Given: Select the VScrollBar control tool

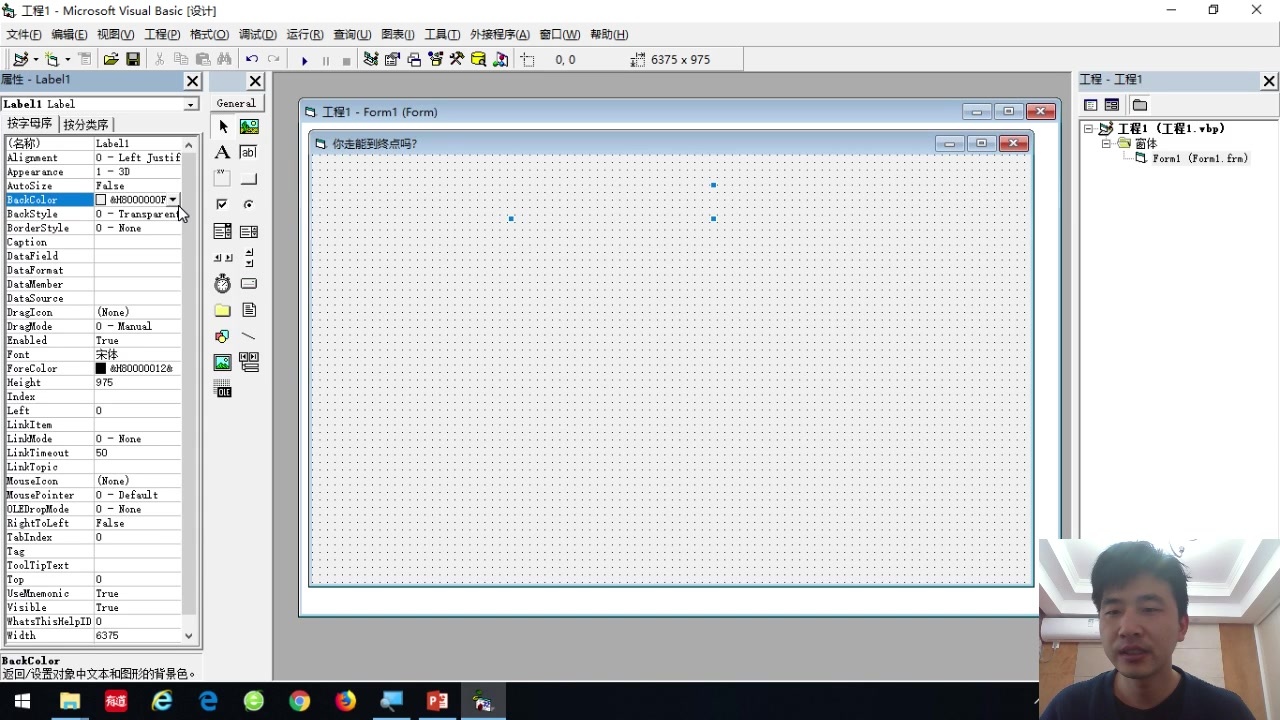Looking at the screenshot, I should [x=249, y=257].
